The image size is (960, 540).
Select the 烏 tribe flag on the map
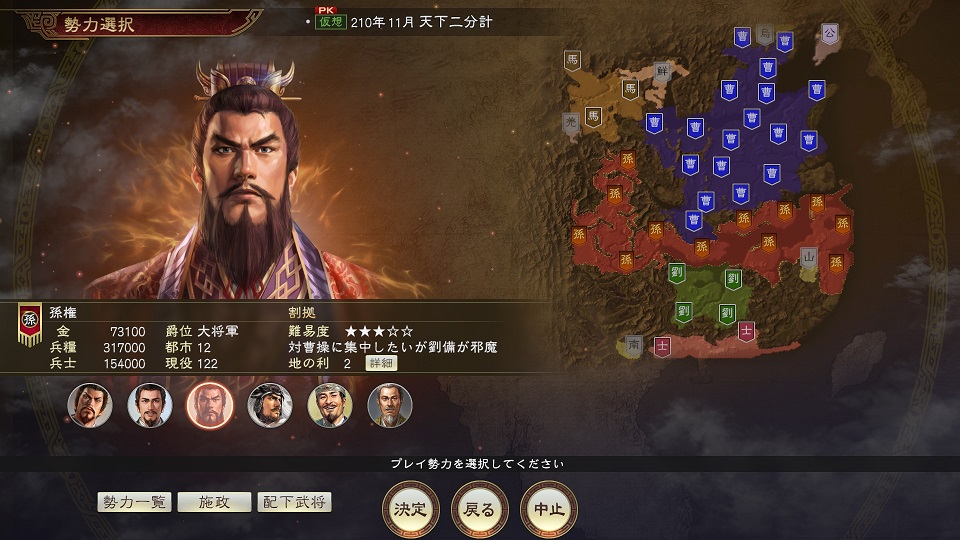764,34
